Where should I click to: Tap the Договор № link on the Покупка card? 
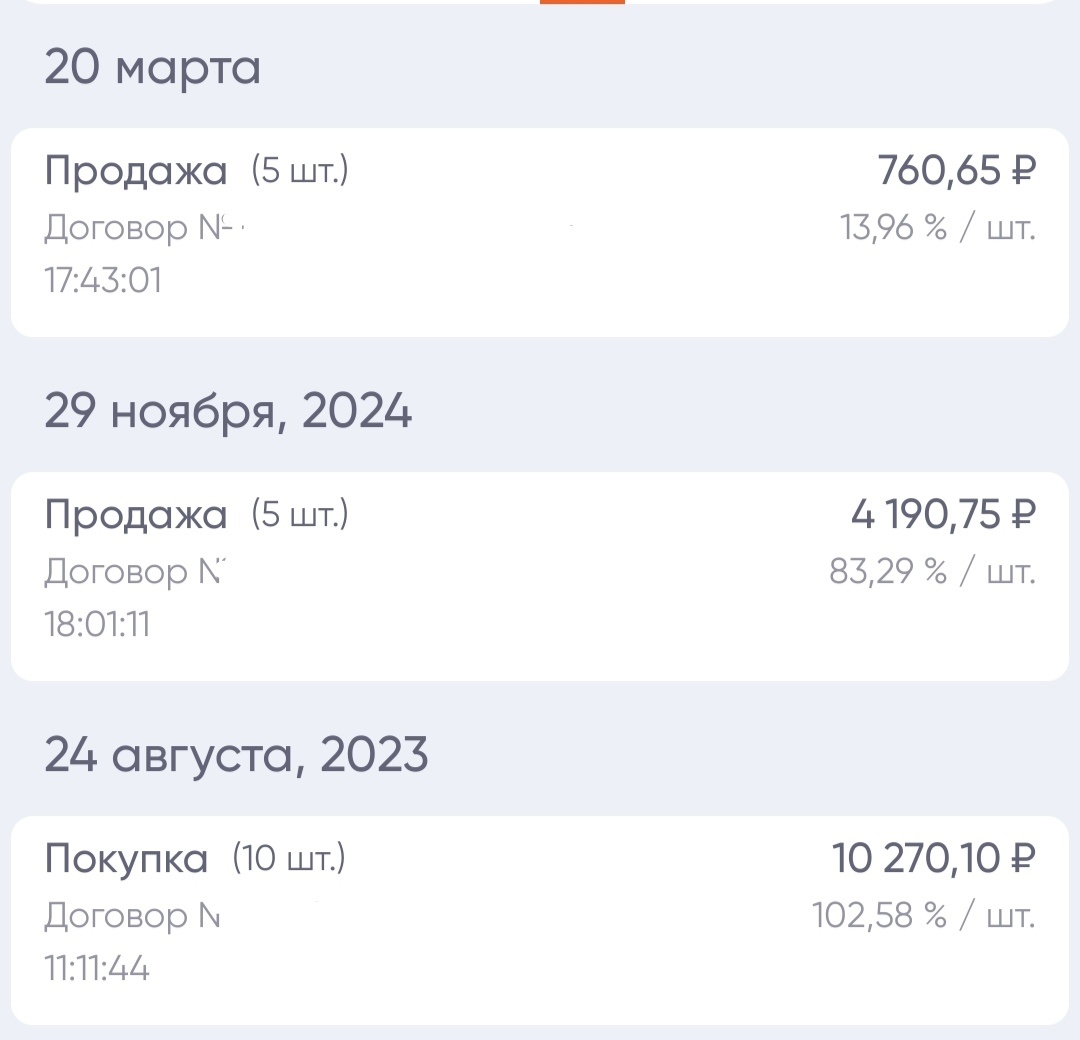pos(130,915)
